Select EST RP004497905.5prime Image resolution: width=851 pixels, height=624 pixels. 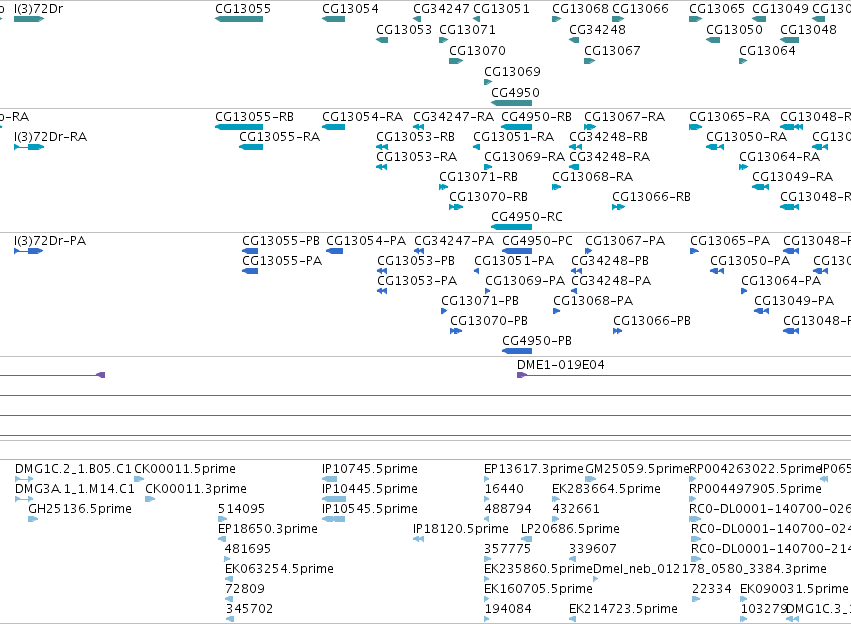(755, 489)
